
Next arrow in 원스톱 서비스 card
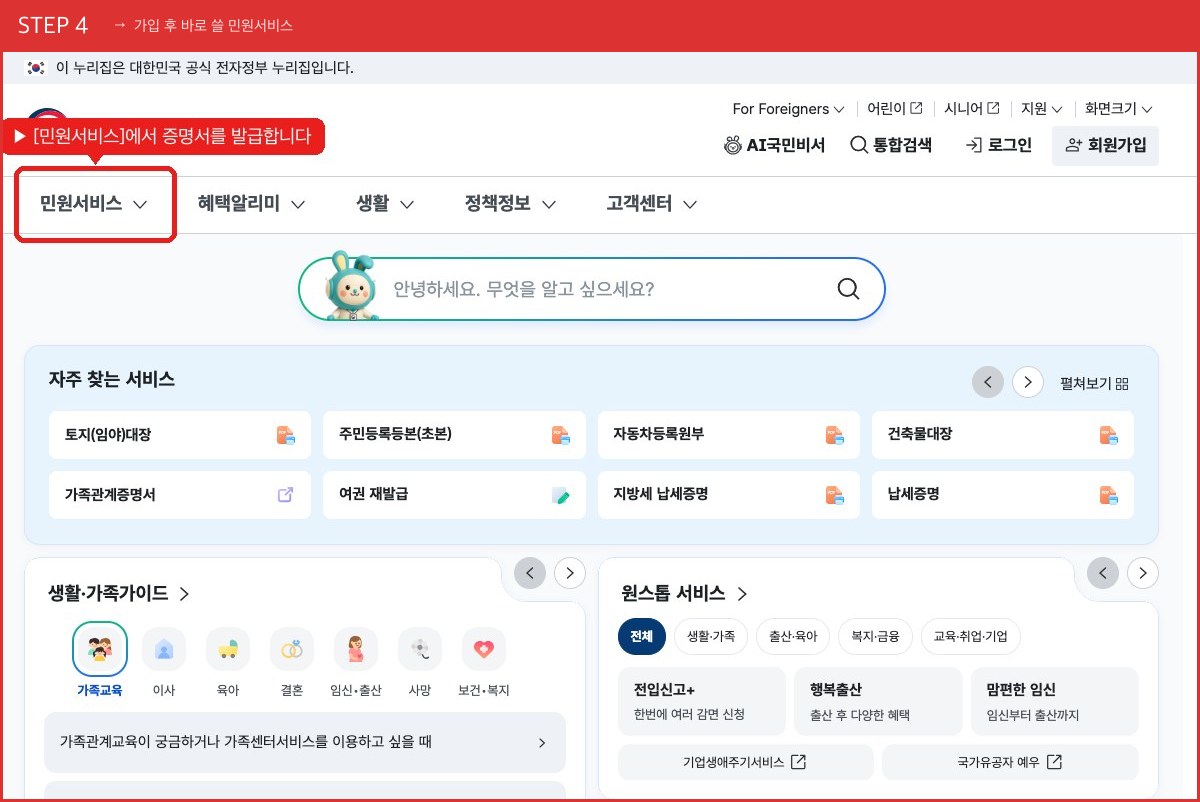point(1143,573)
